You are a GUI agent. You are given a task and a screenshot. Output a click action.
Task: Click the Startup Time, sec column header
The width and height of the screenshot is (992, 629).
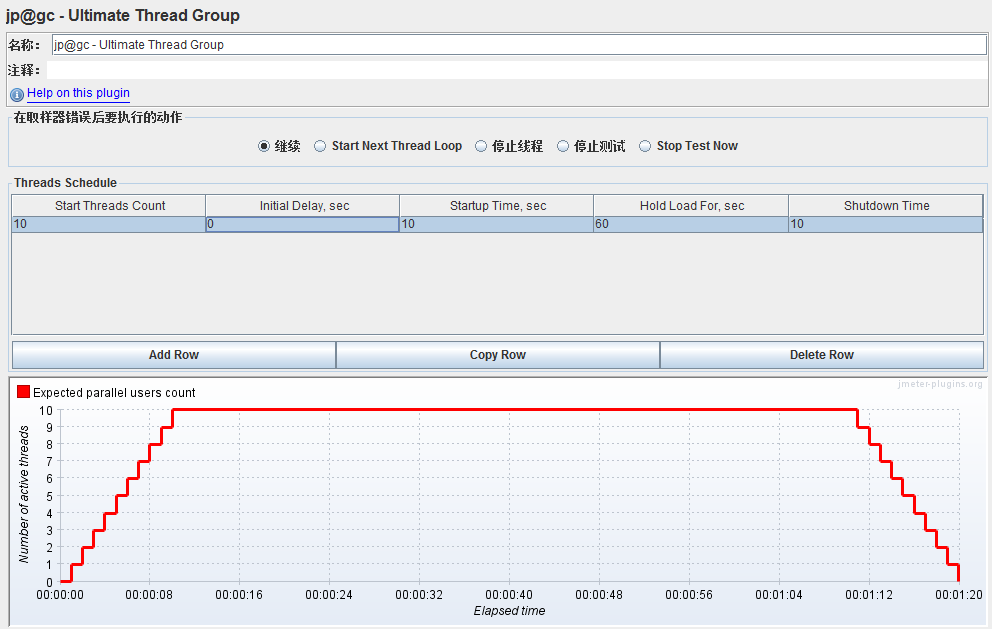coord(497,206)
